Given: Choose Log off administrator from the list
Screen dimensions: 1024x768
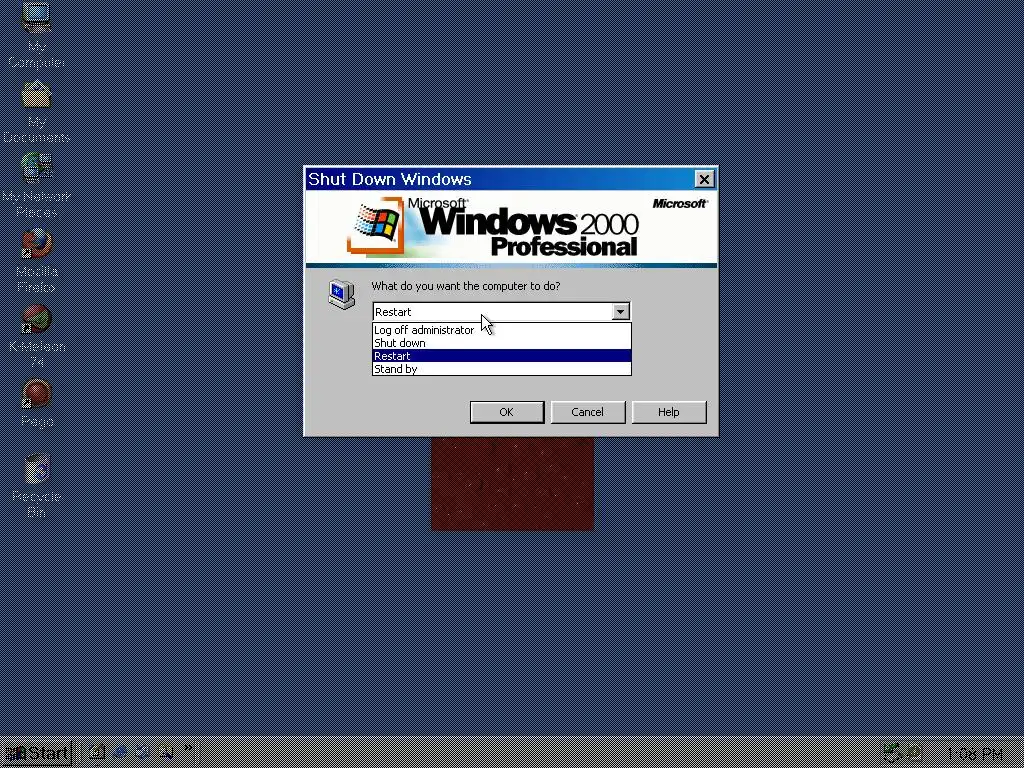Looking at the screenshot, I should (x=502, y=330).
